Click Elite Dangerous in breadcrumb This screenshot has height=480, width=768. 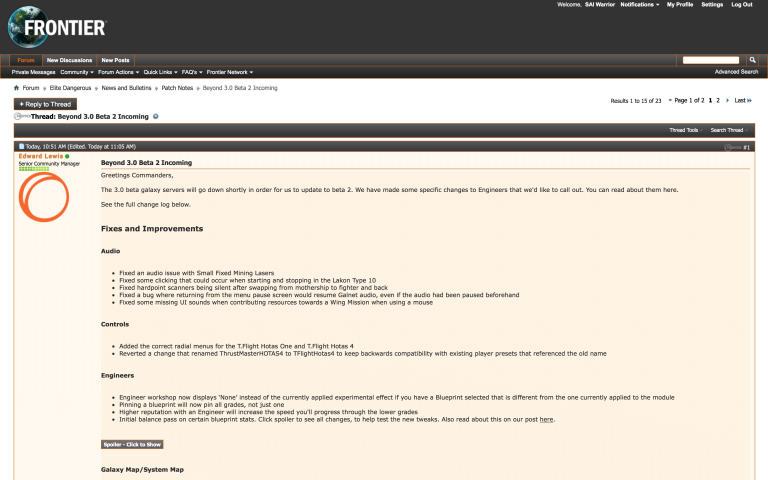pyautogui.click(x=71, y=88)
